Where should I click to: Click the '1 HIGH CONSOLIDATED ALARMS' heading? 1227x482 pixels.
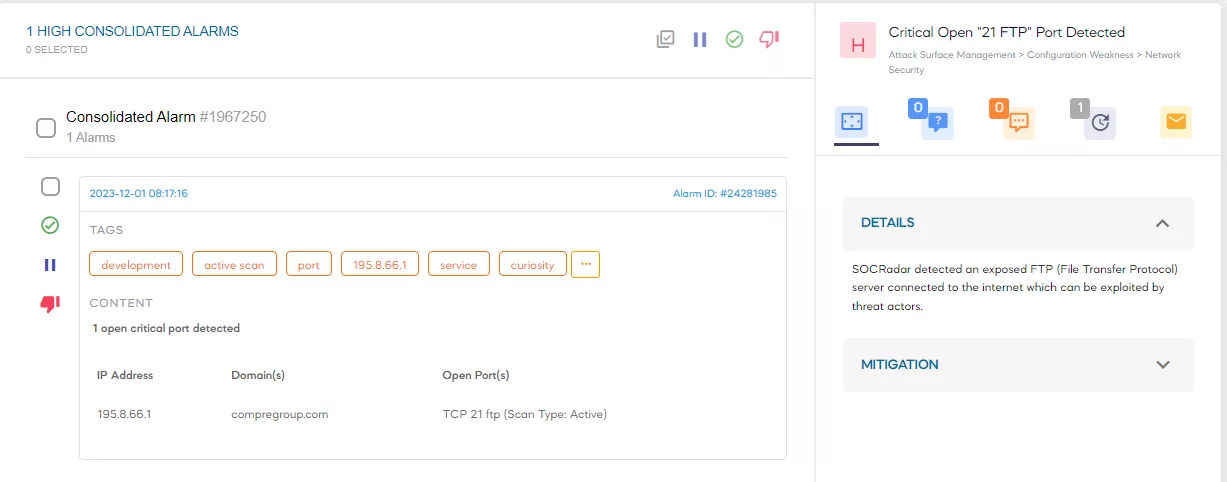(x=132, y=31)
